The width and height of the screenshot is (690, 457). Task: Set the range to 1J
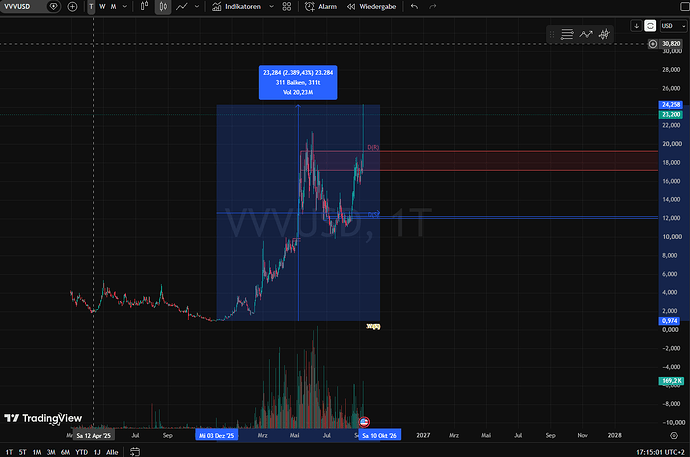click(97, 452)
